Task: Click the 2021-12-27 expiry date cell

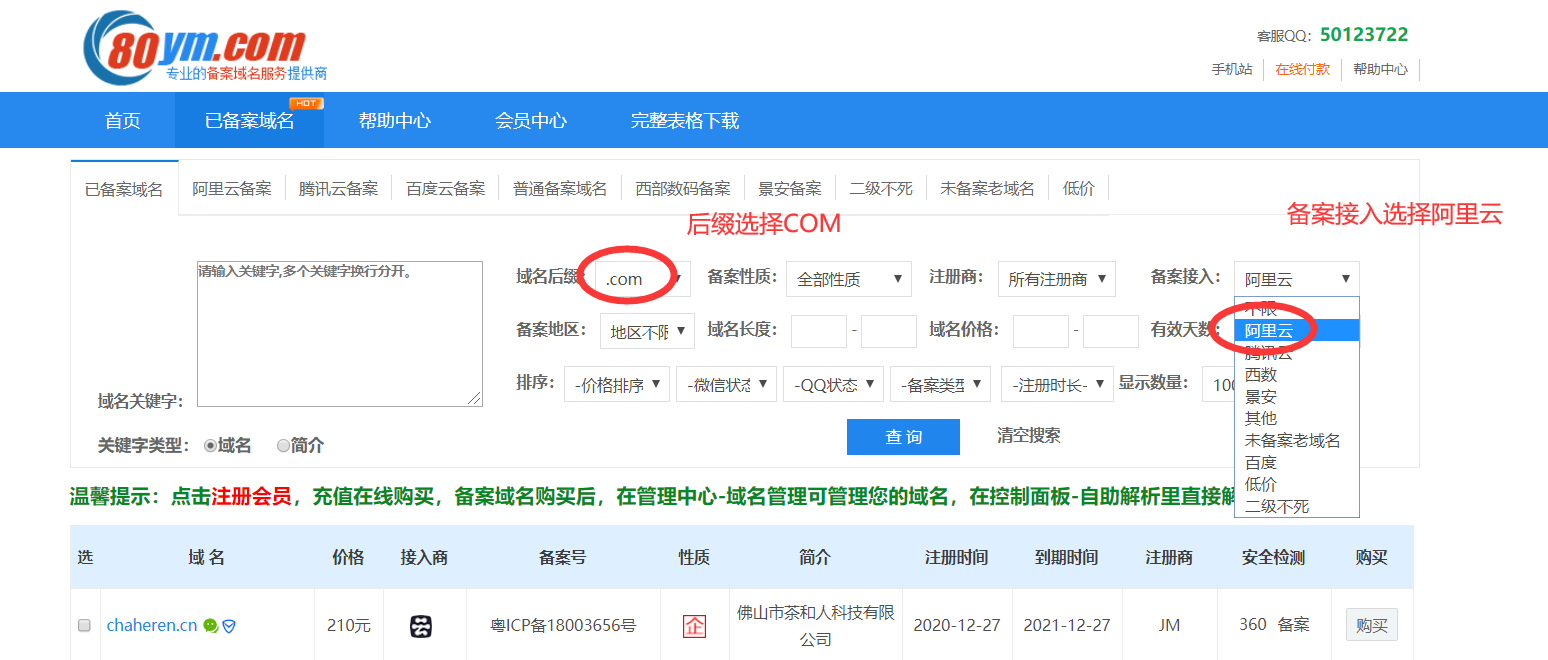Action: [x=1067, y=625]
